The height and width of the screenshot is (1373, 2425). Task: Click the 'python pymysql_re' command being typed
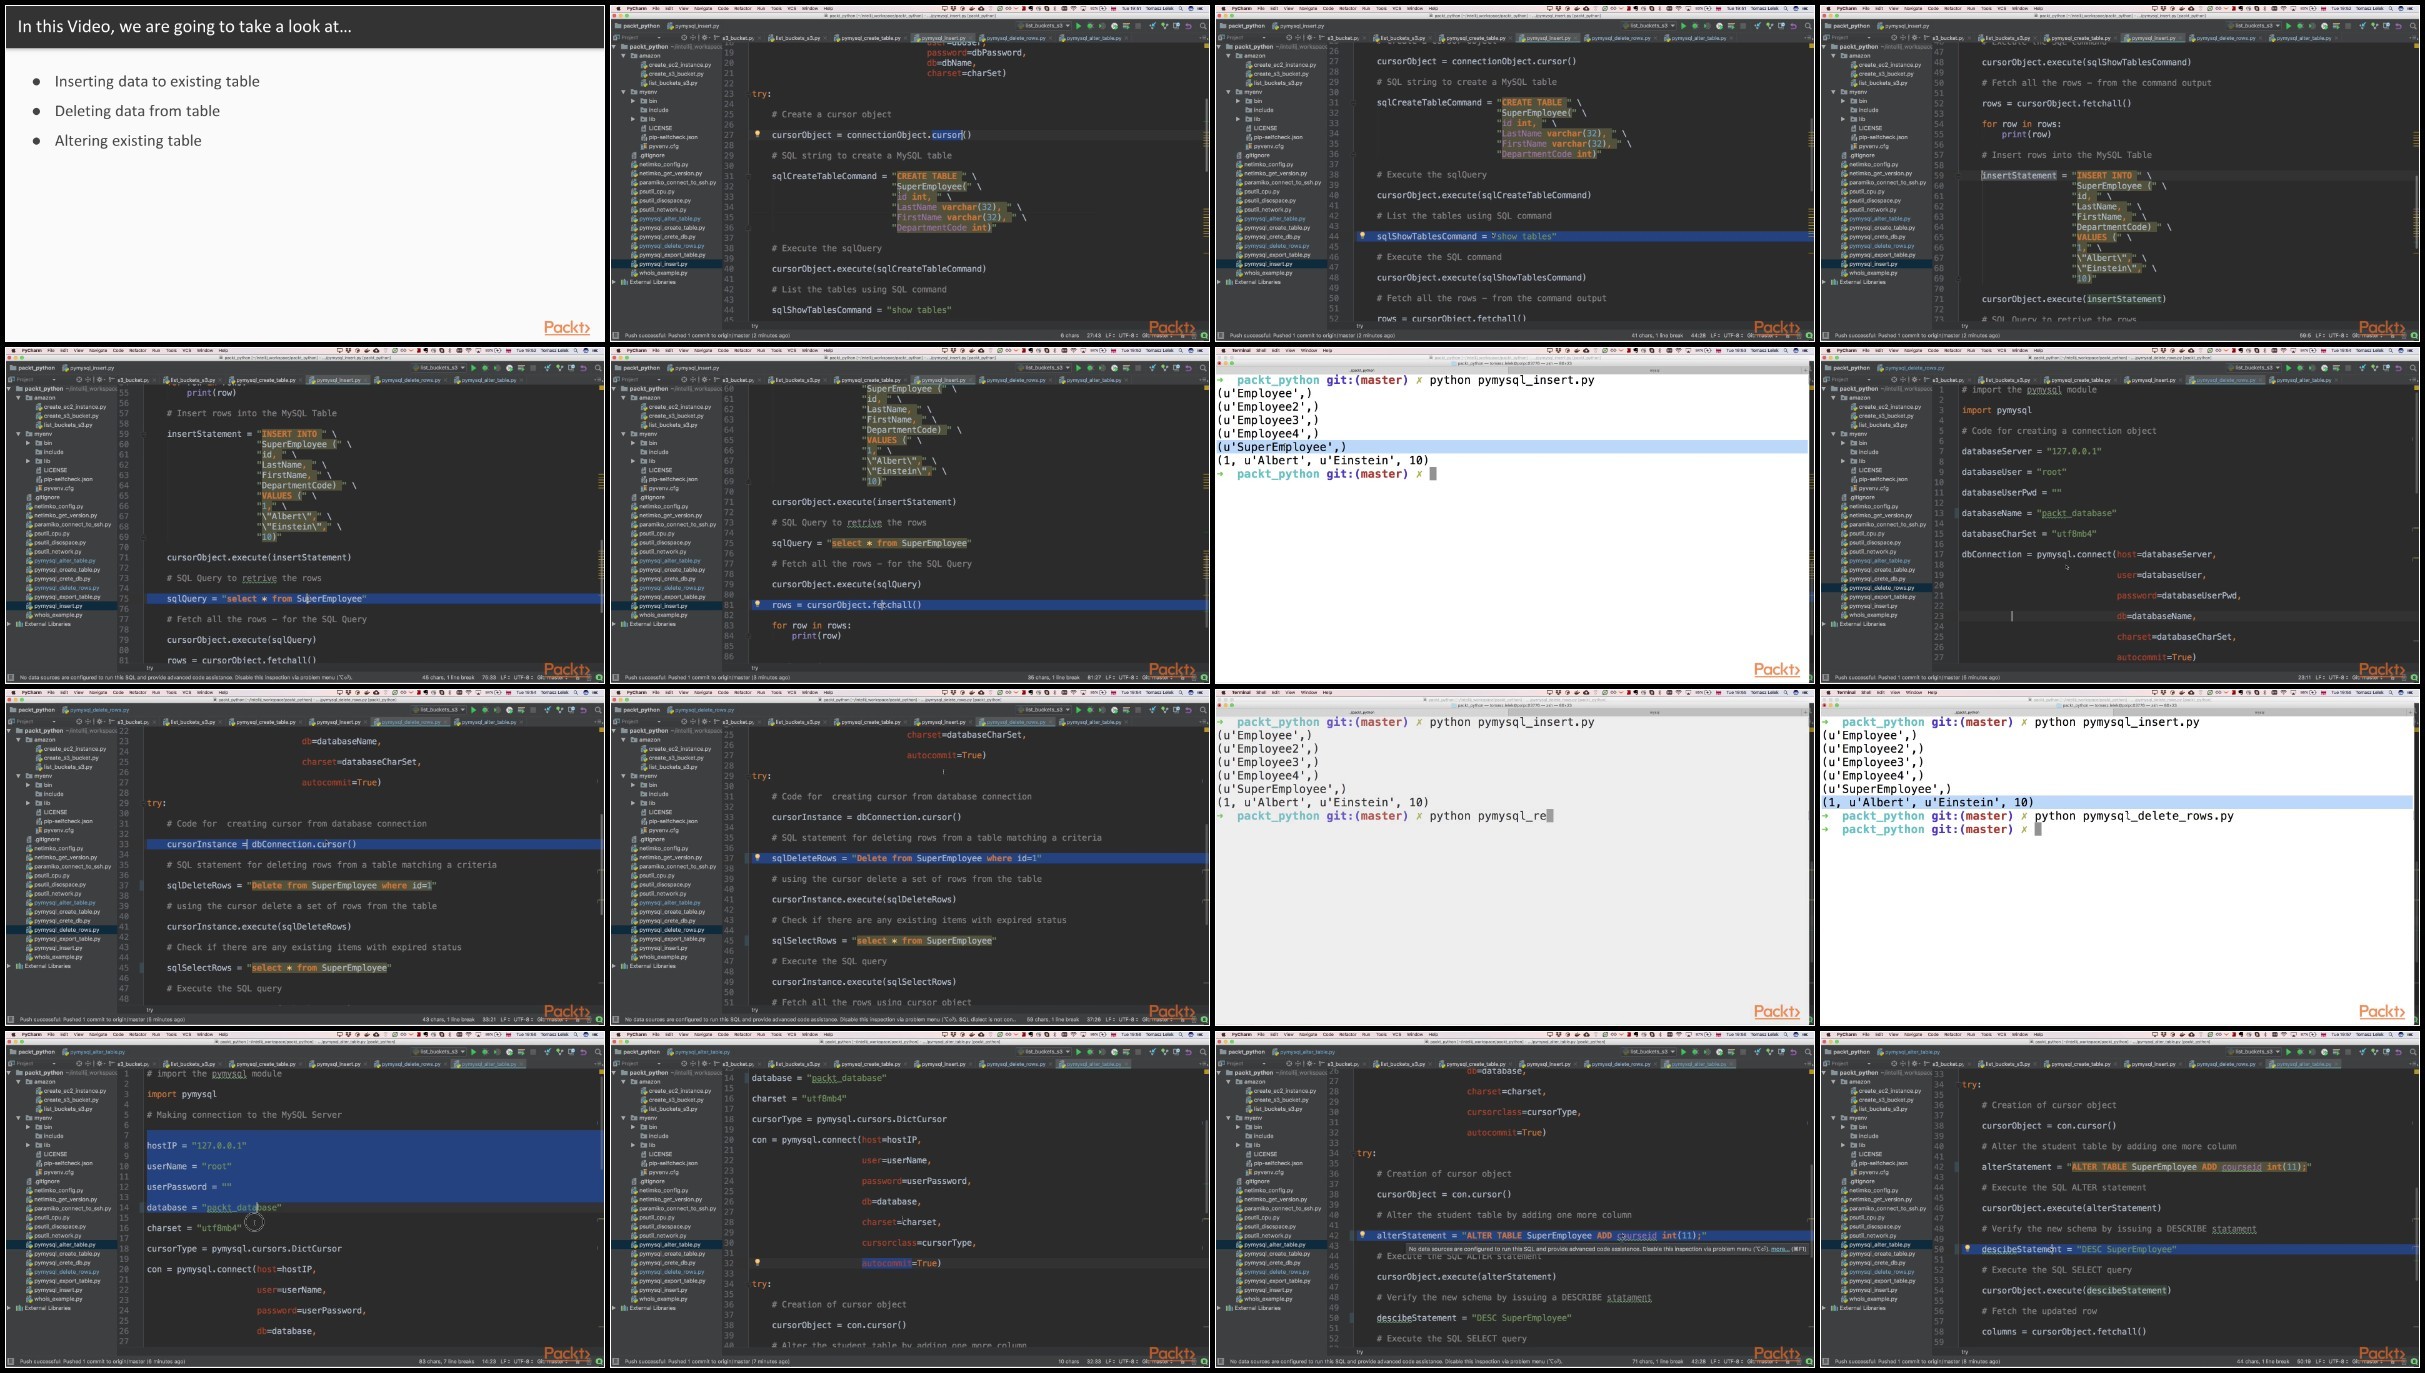pos(1489,816)
